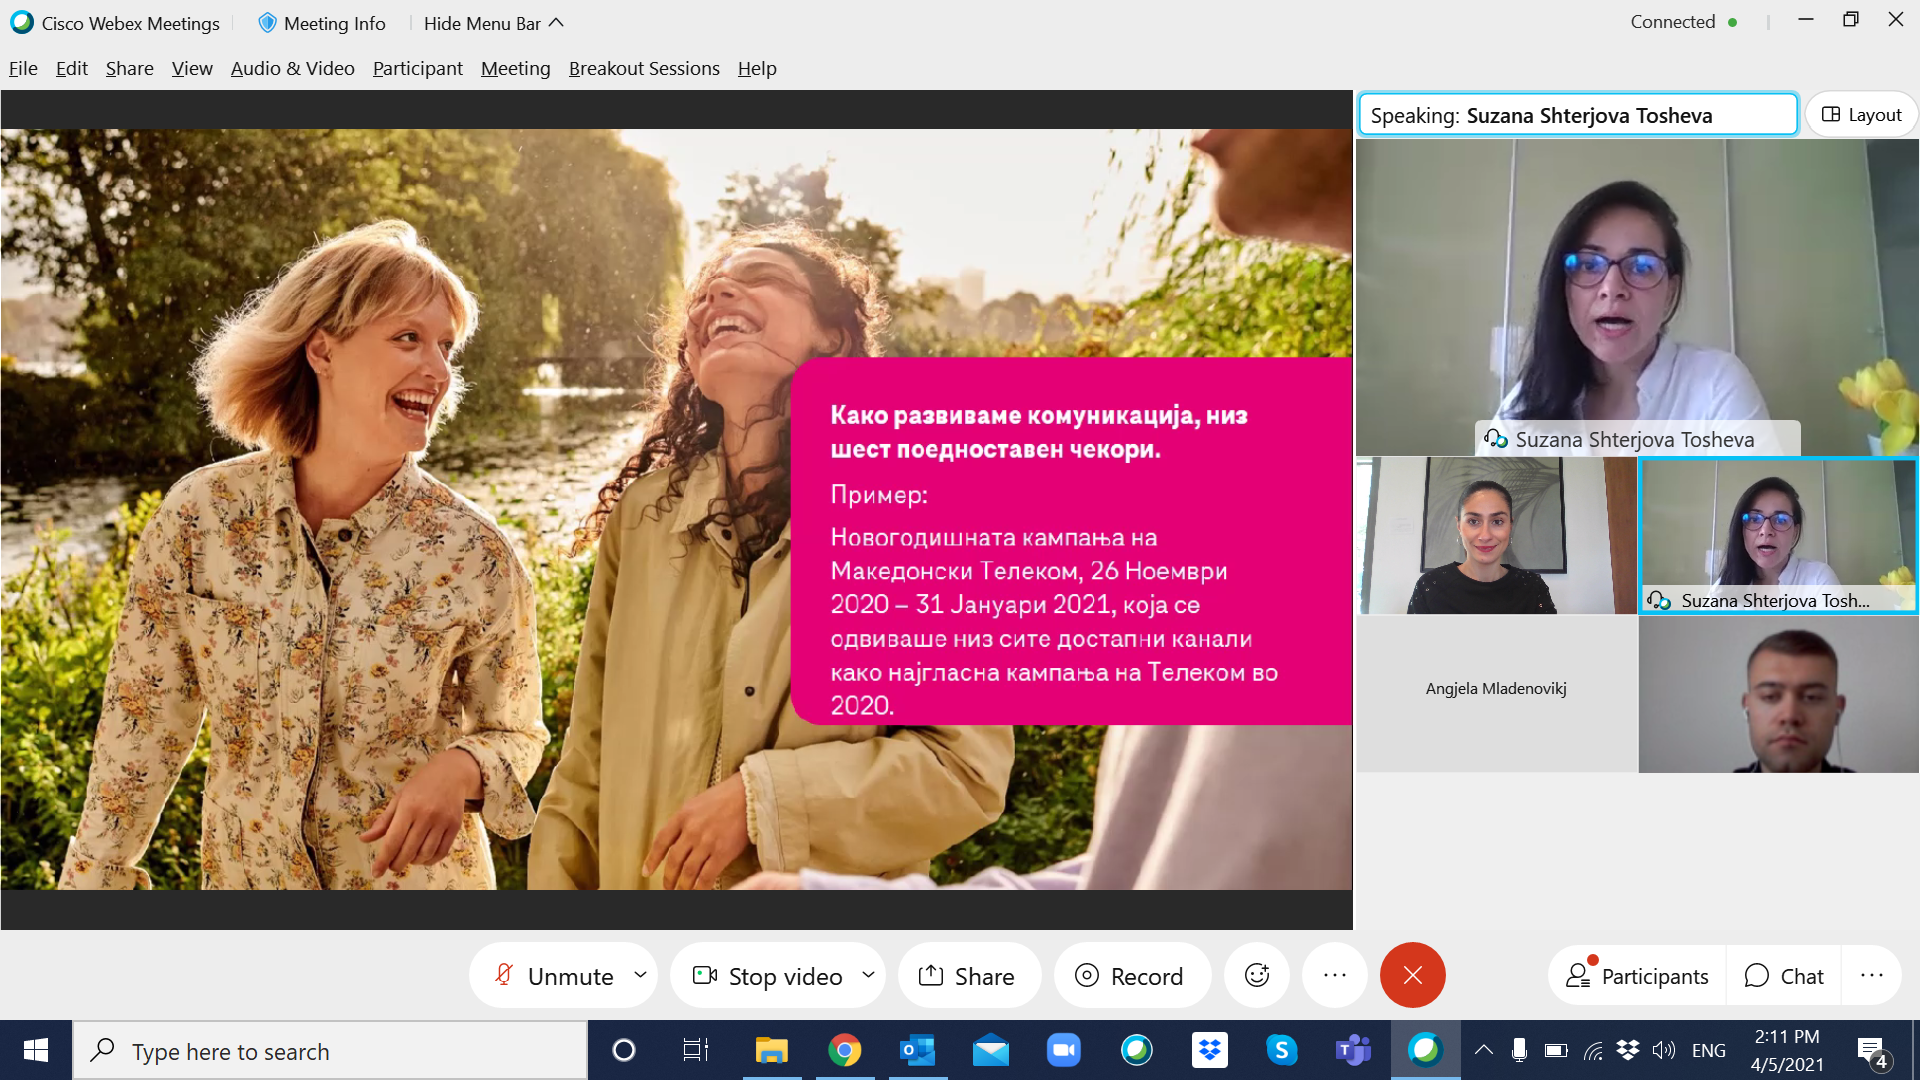The image size is (1920, 1080).
Task: Open Zoom from the Windows taskbar
Action: click(1063, 1050)
